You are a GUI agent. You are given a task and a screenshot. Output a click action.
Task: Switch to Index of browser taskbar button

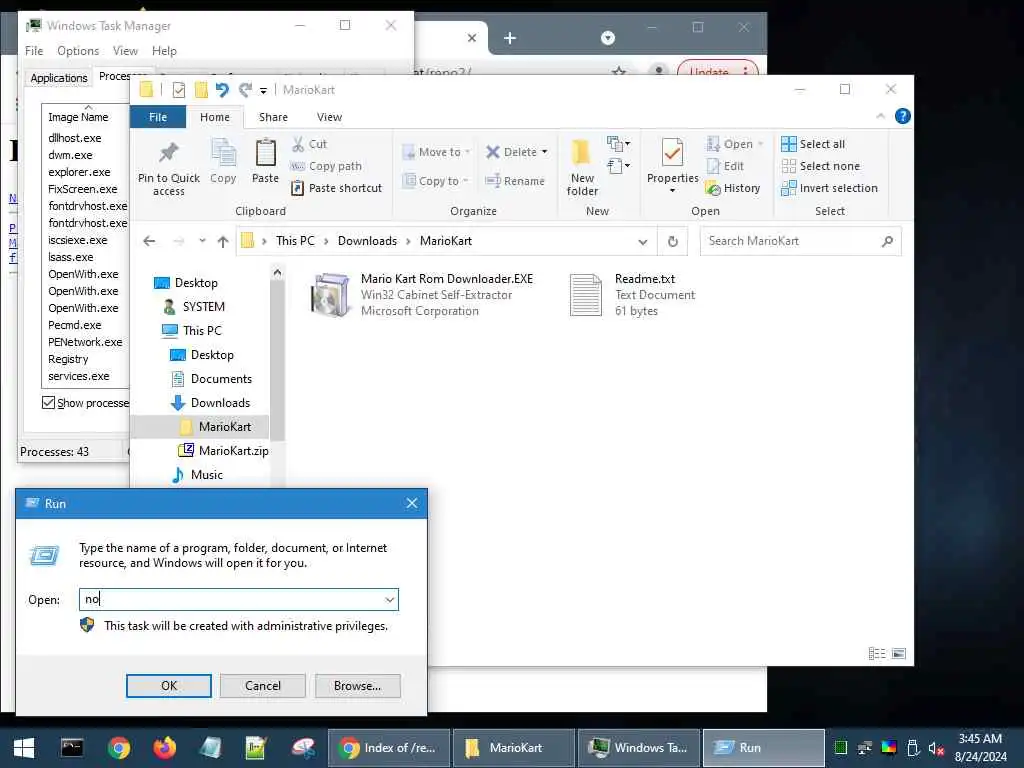click(388, 748)
